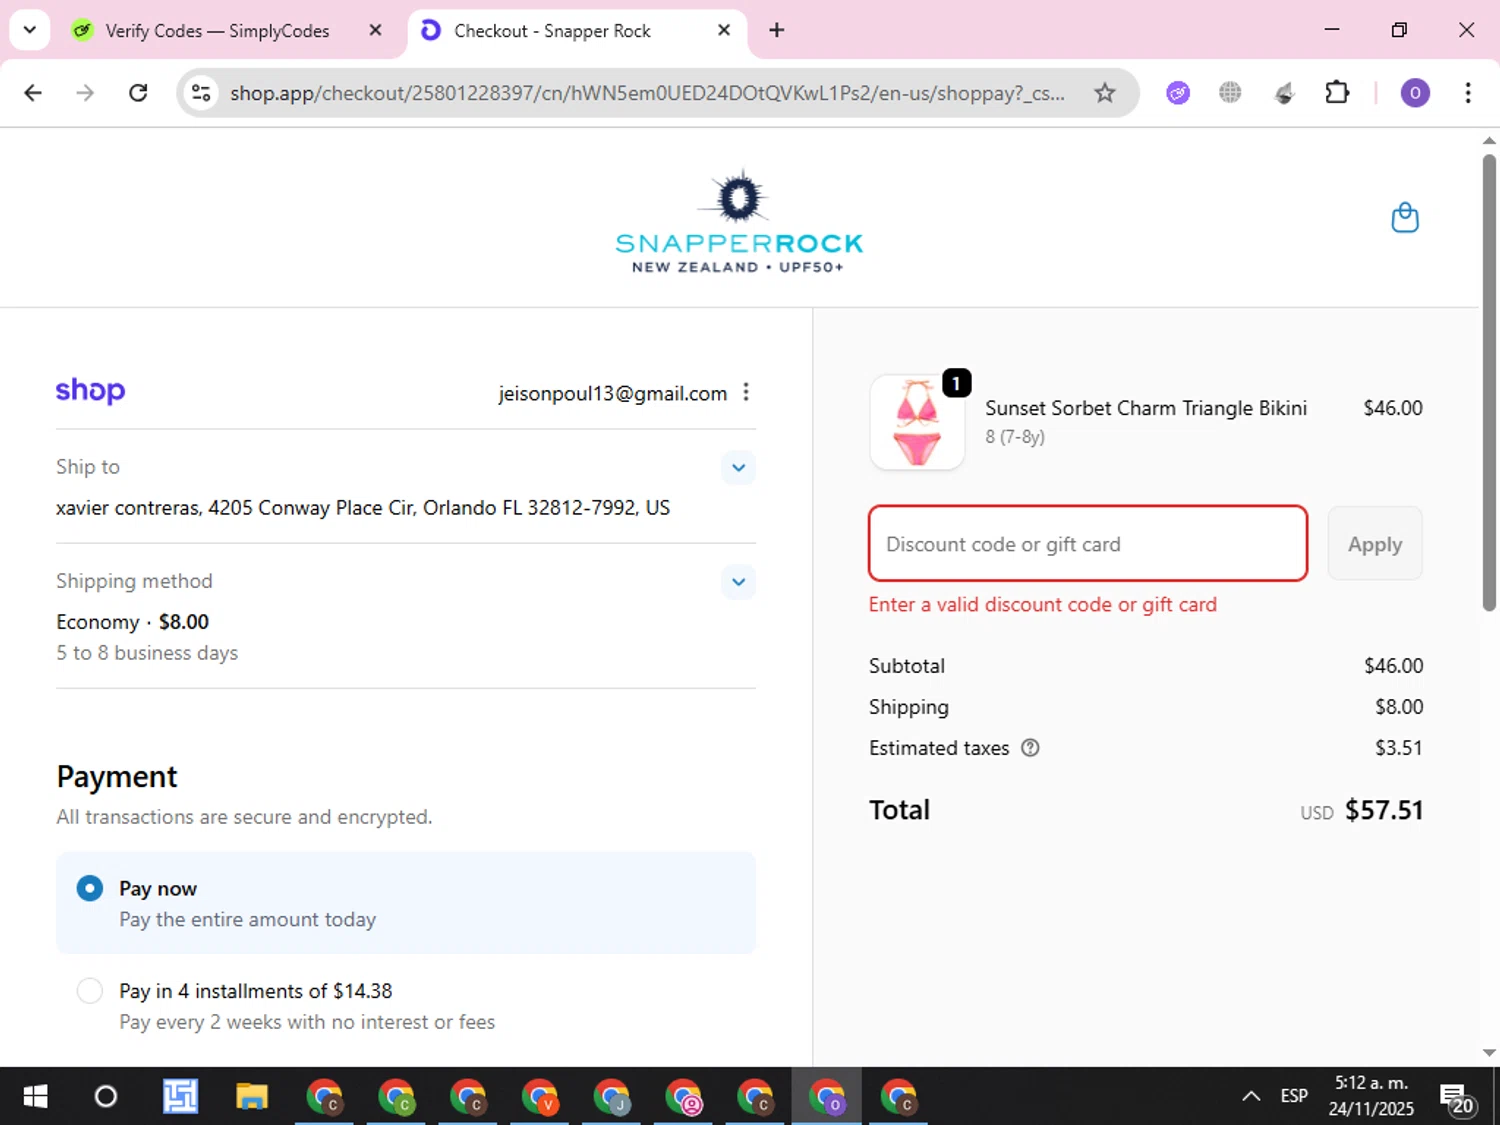Open the Chrome three-dot menu
The height and width of the screenshot is (1125, 1500).
tap(1468, 93)
